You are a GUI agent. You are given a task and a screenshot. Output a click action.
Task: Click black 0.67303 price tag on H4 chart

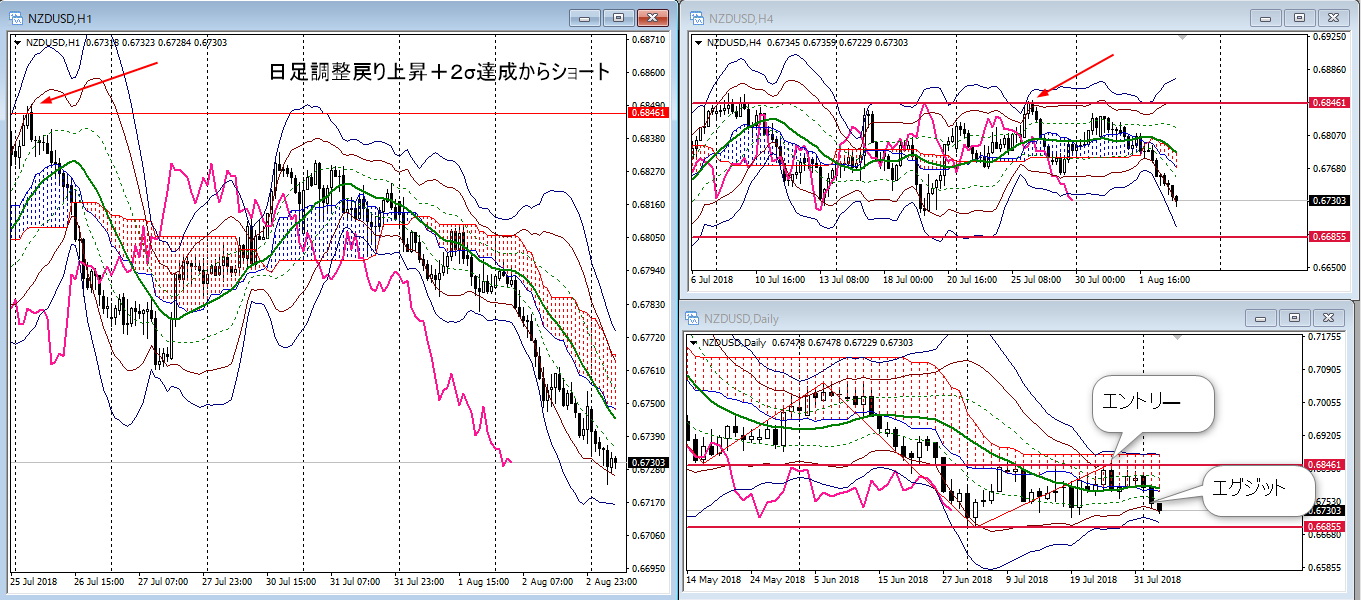(1328, 200)
